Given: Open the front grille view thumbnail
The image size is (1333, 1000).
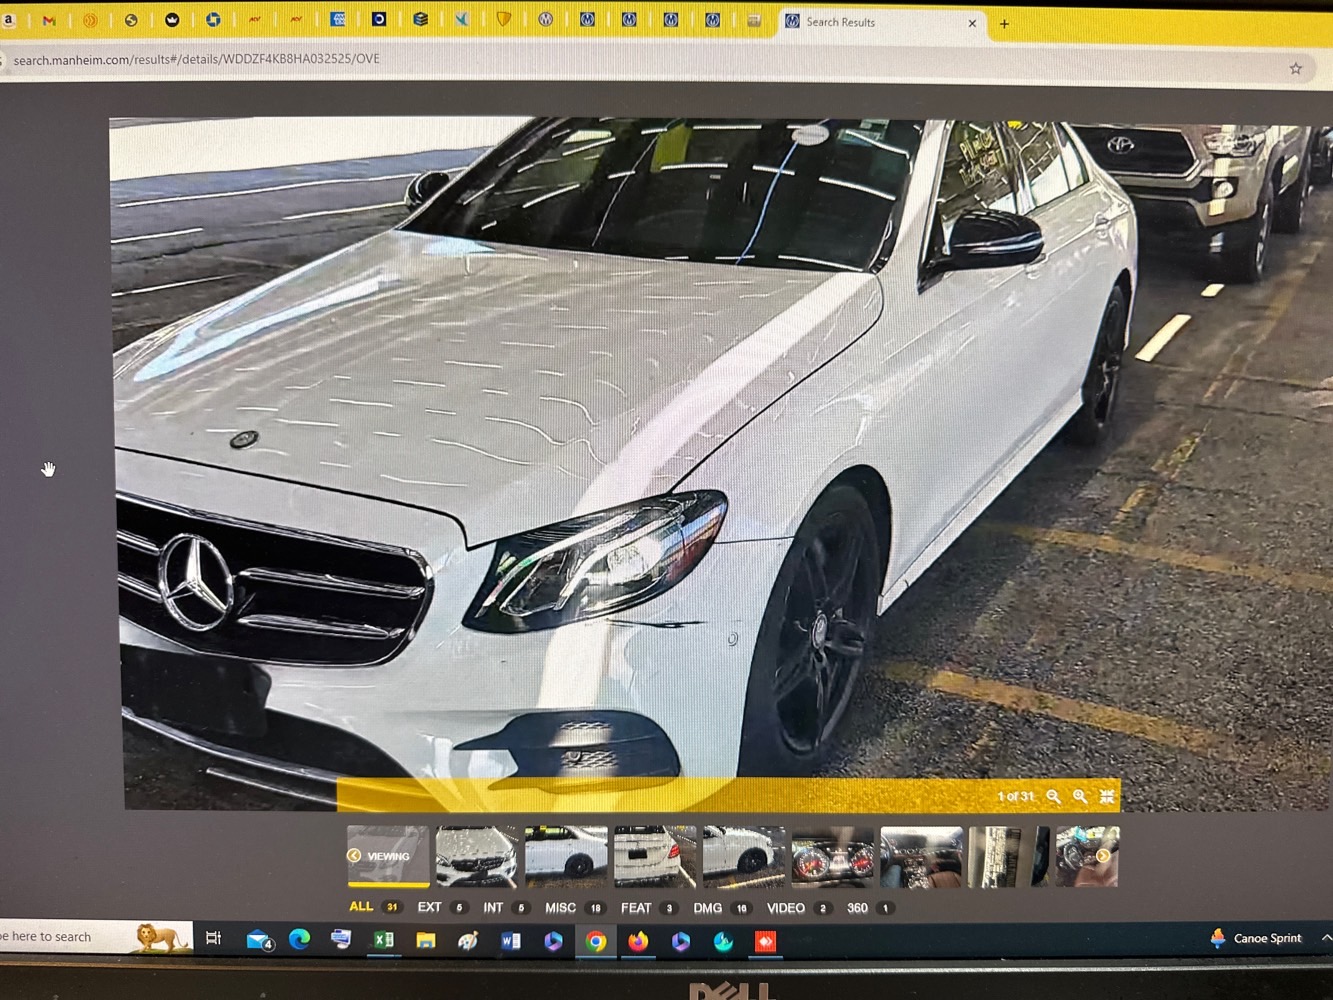Looking at the screenshot, I should pos(477,856).
